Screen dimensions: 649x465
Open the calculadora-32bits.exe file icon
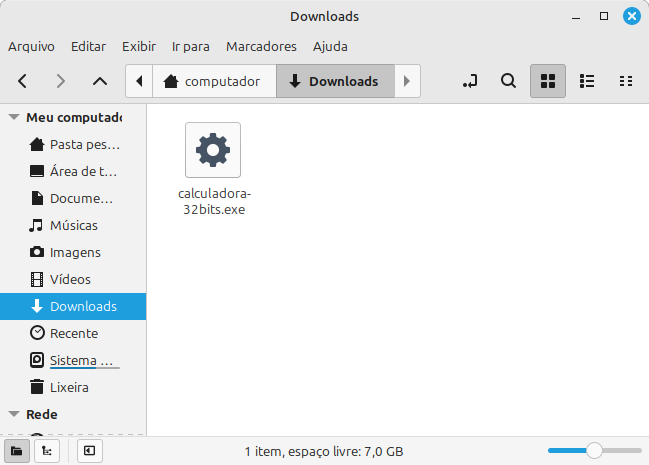[213, 150]
